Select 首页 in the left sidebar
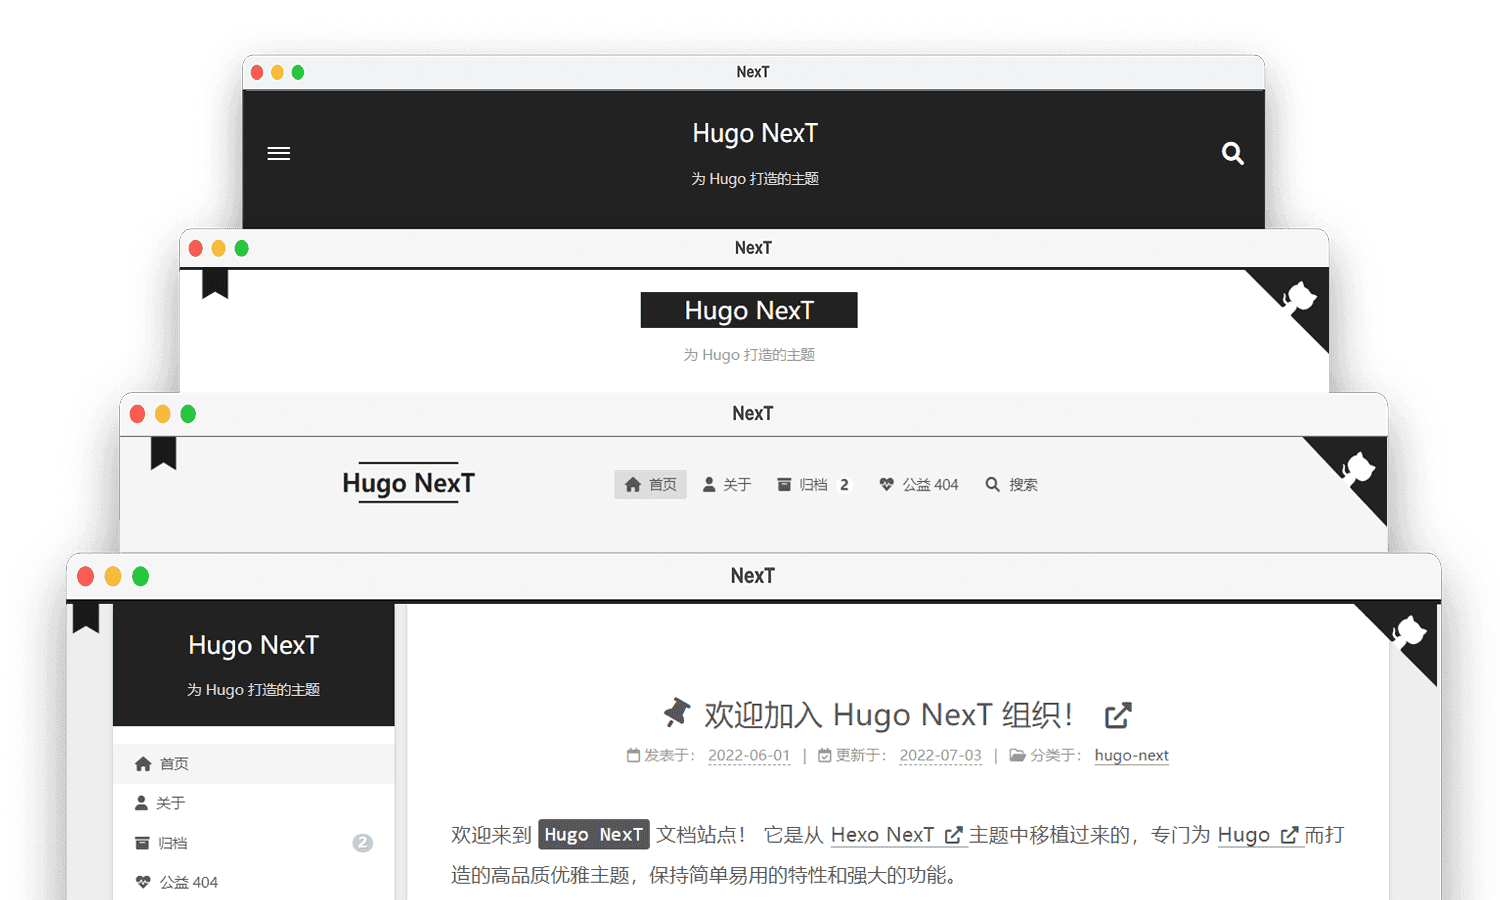 tap(174, 764)
